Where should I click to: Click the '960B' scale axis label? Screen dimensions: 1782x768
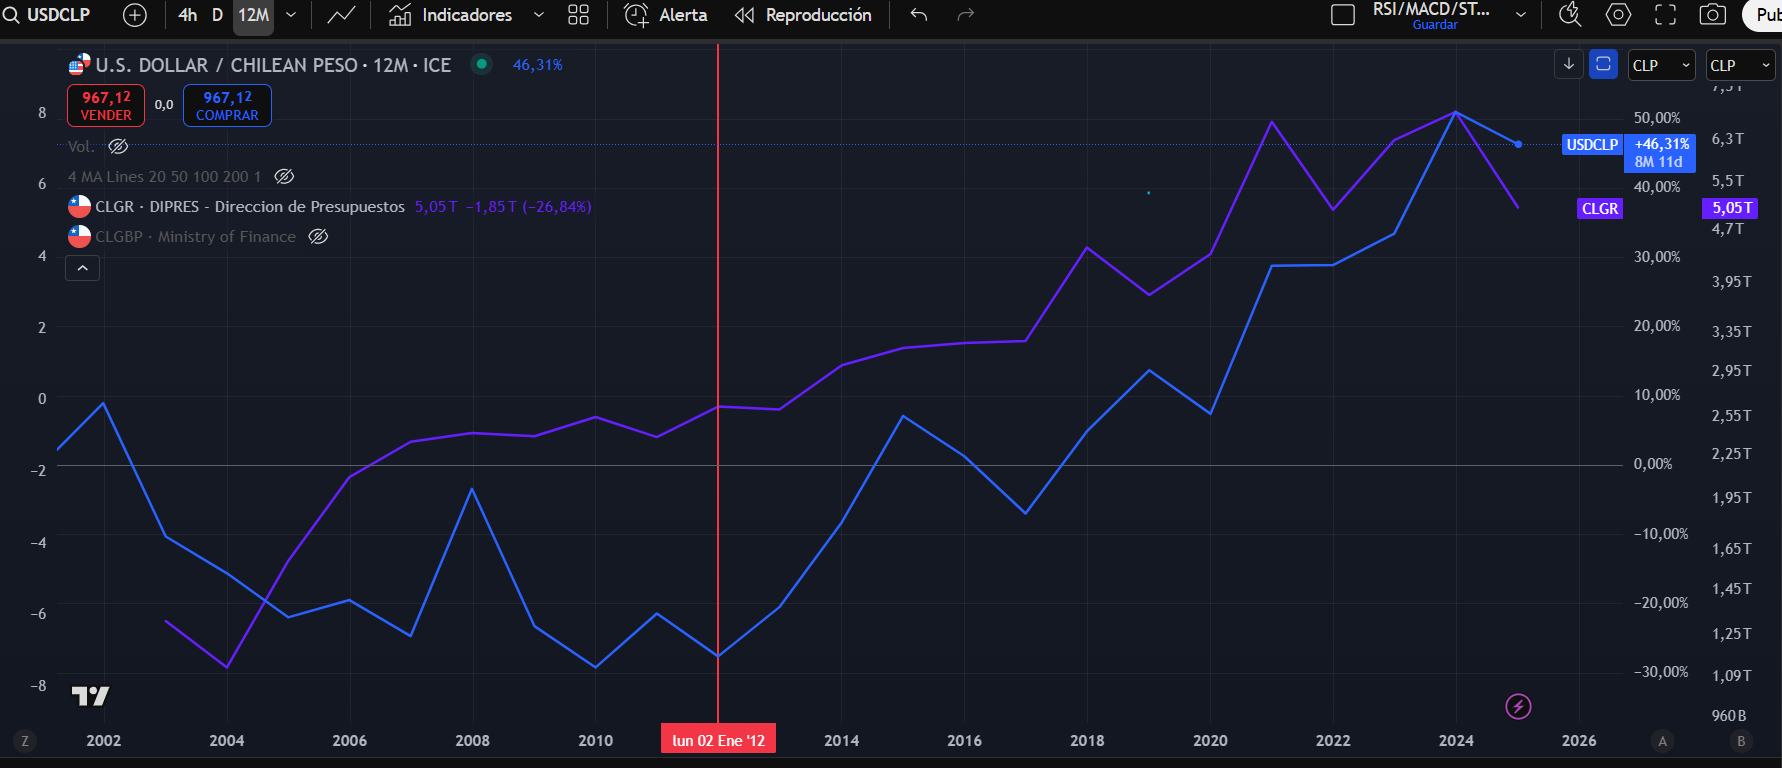(x=1729, y=716)
